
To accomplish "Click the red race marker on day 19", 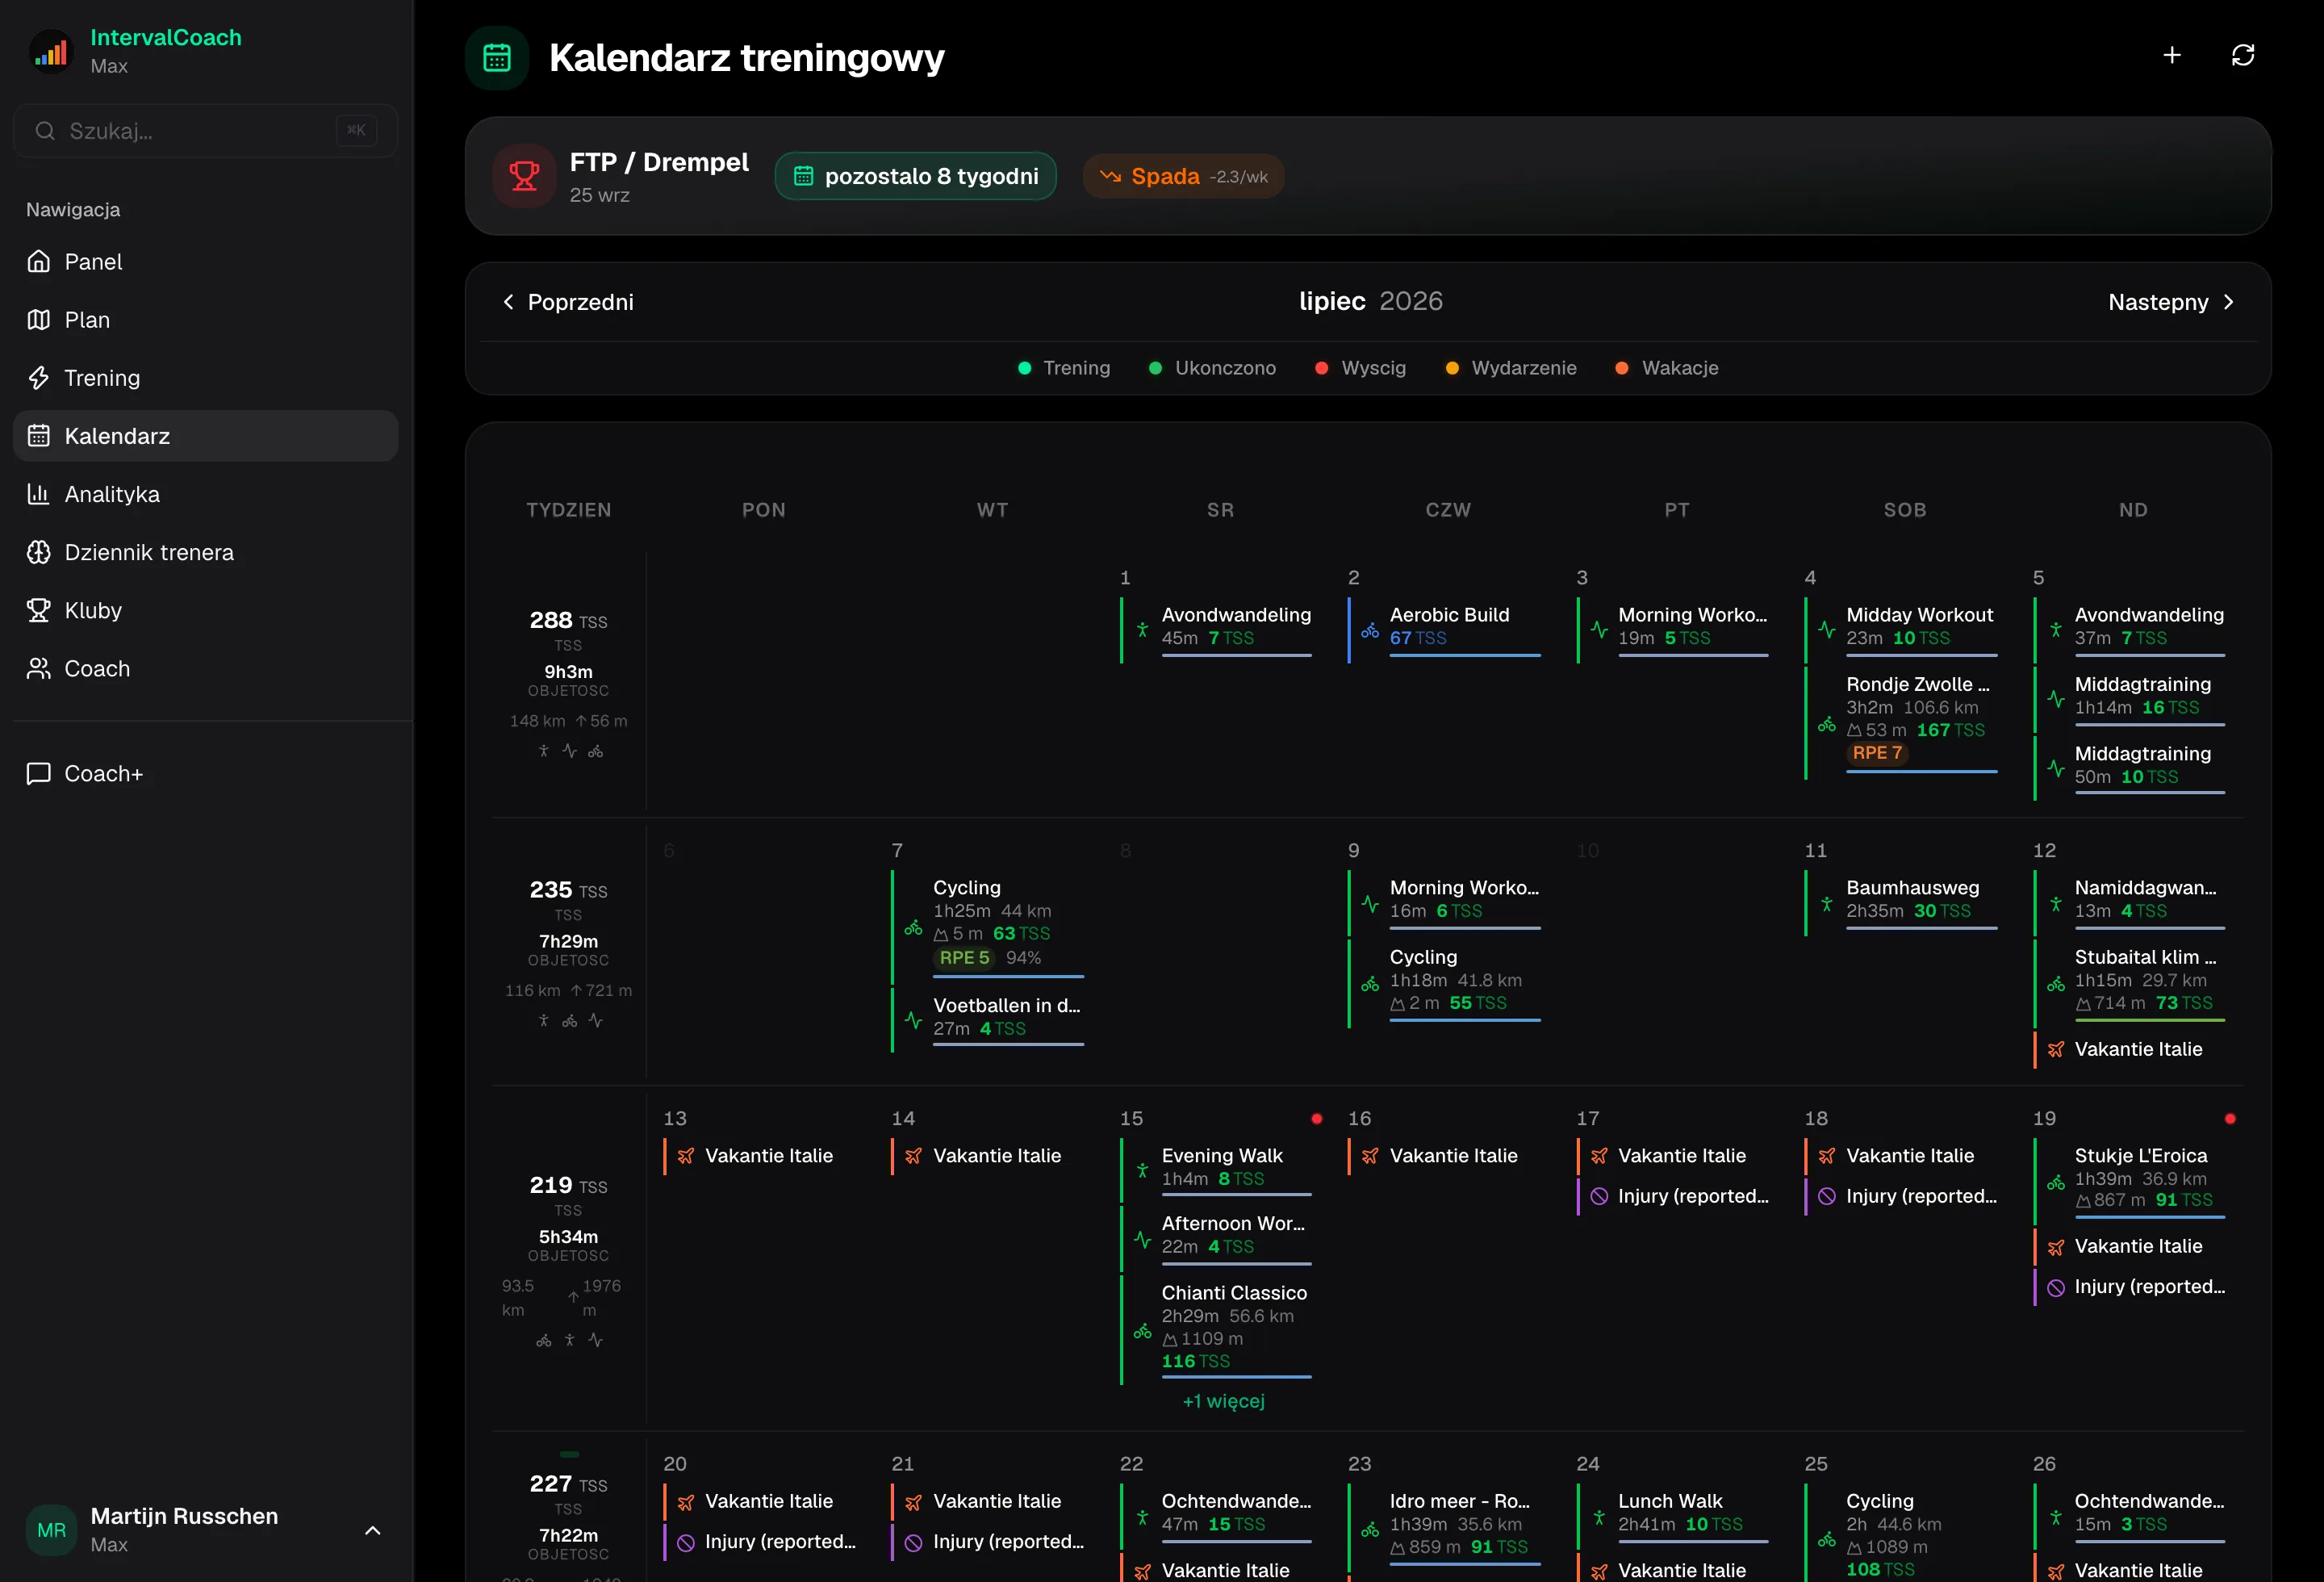I will tap(2229, 1119).
